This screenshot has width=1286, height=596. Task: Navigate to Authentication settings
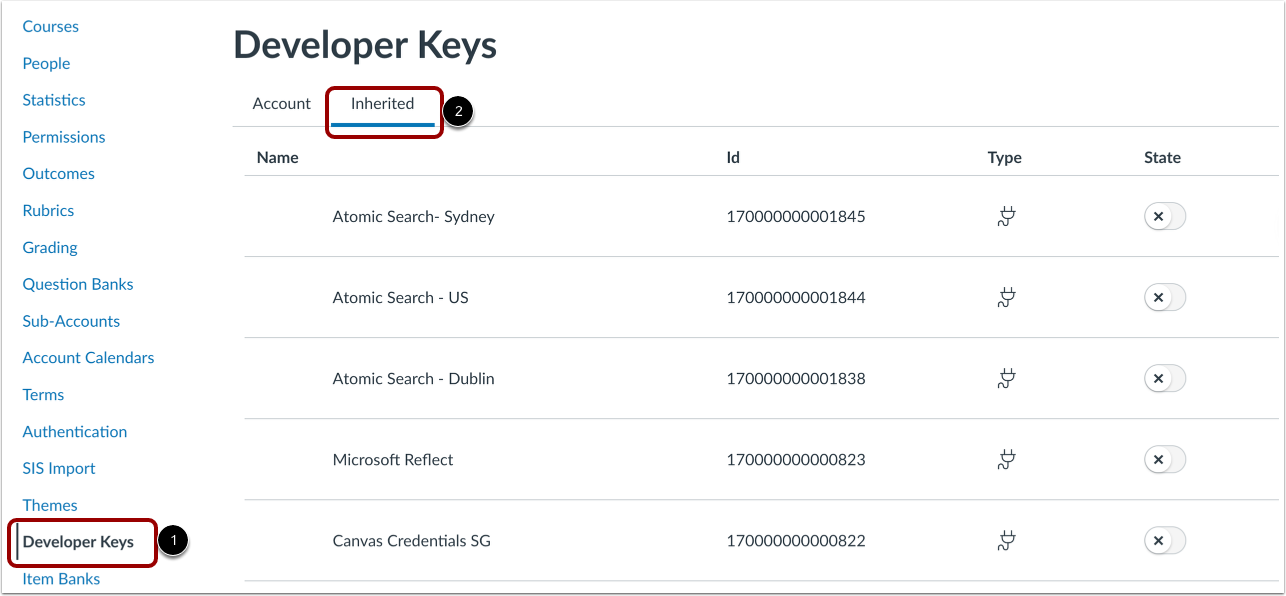pyautogui.click(x=74, y=431)
